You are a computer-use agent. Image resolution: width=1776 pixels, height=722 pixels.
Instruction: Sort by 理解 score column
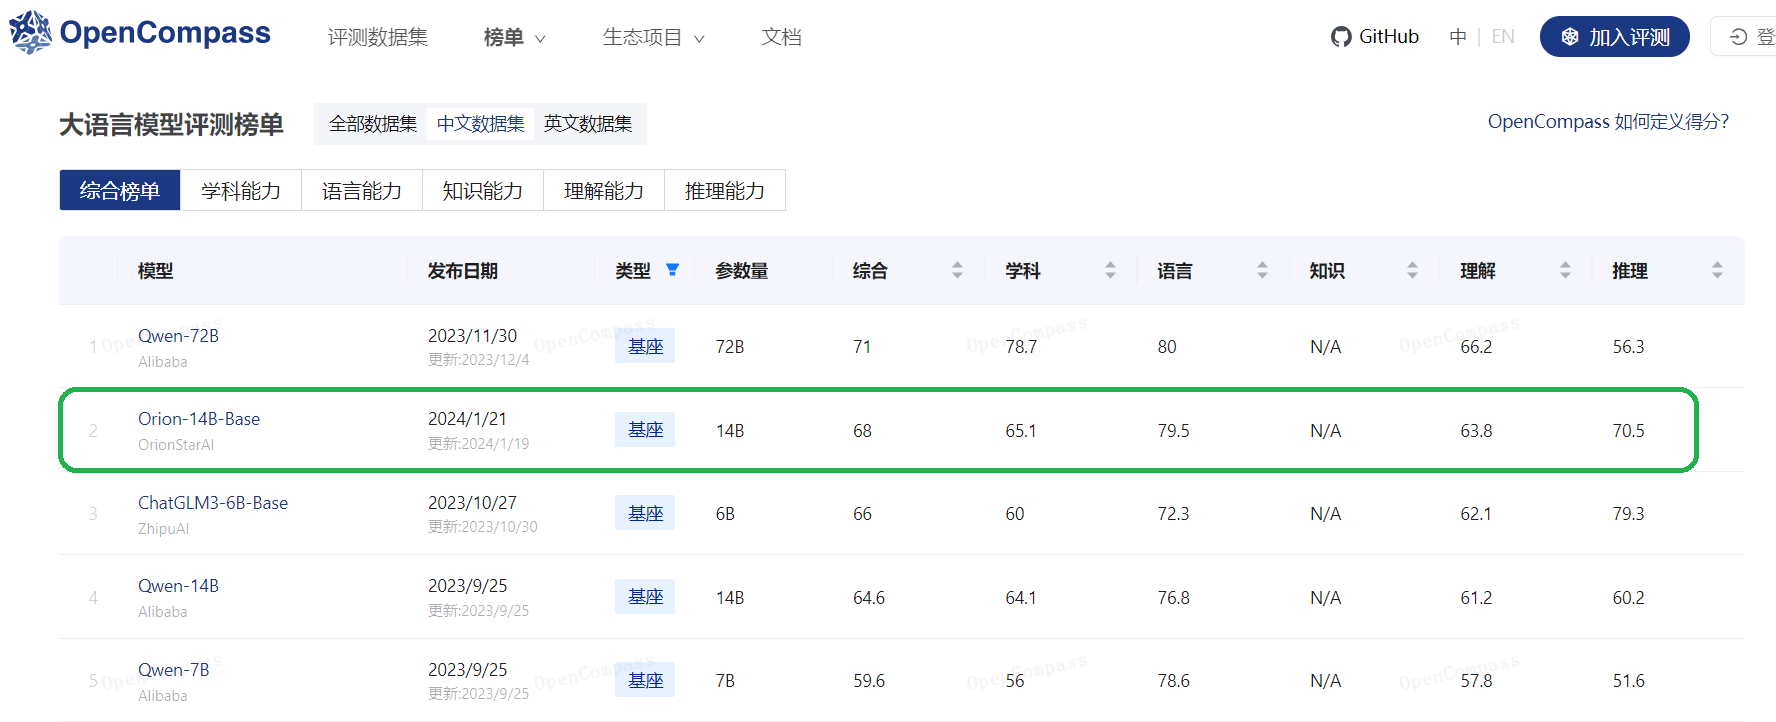[1565, 271]
